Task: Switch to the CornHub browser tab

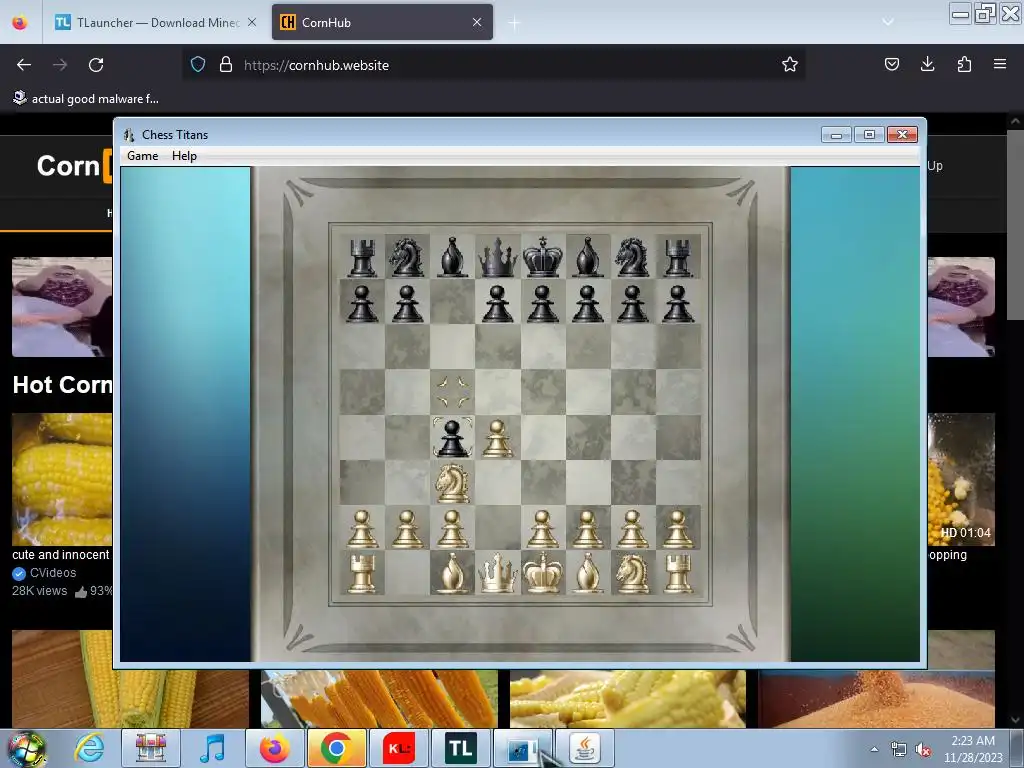Action: click(x=382, y=22)
